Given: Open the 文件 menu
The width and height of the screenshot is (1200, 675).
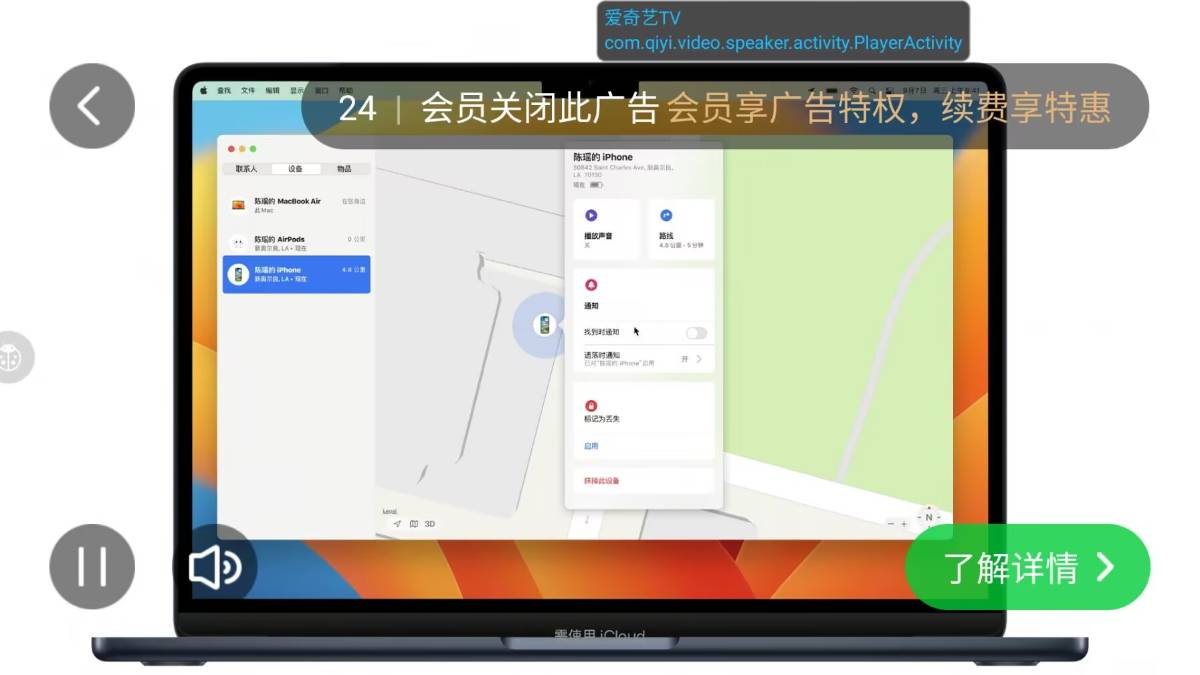Looking at the screenshot, I should point(248,90).
